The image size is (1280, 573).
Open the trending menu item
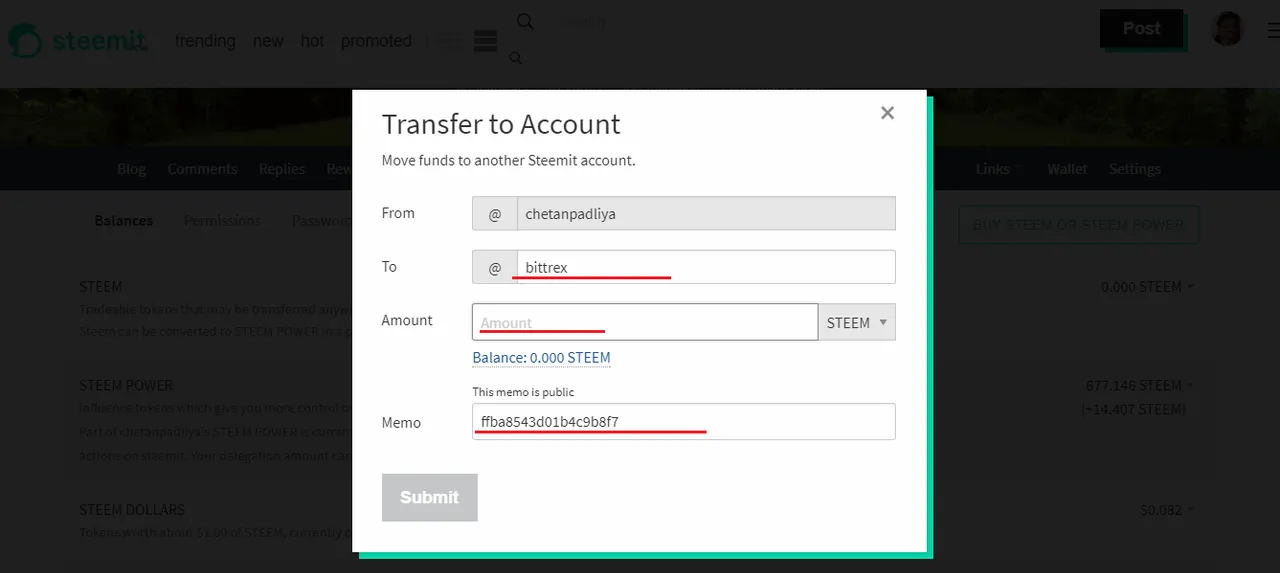(205, 41)
